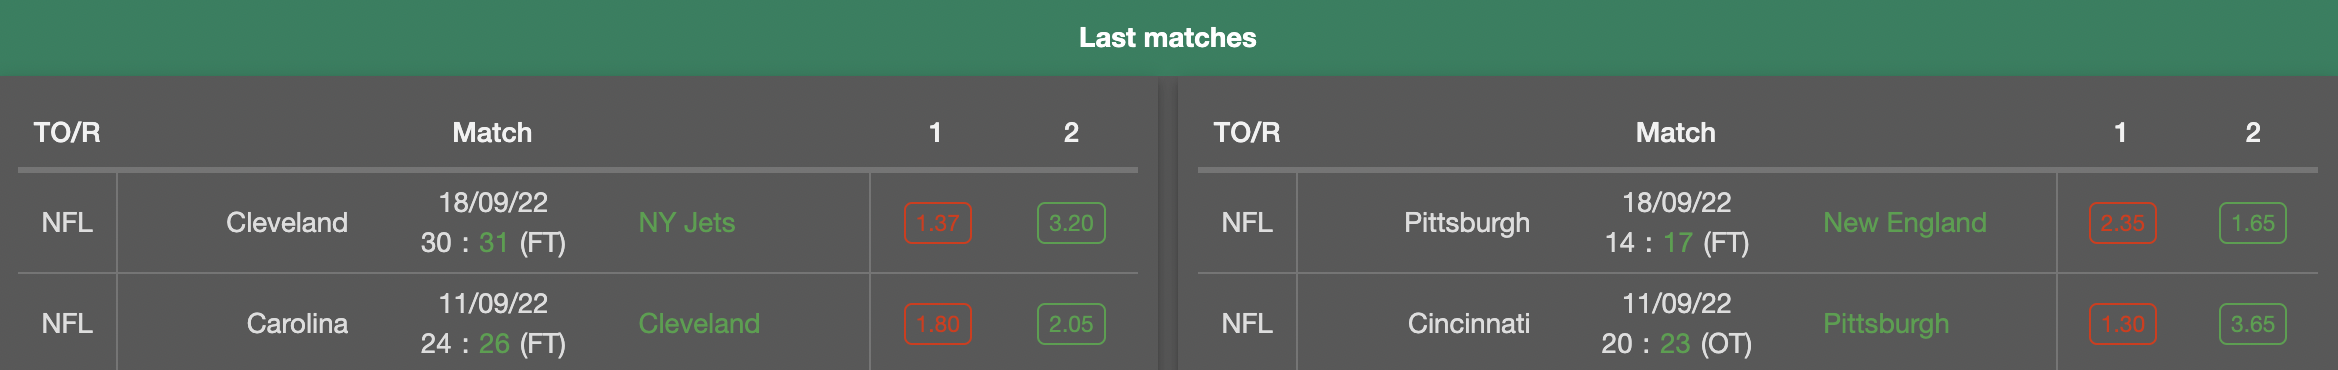Select the 3.20 odds for NY Jets

click(1071, 223)
